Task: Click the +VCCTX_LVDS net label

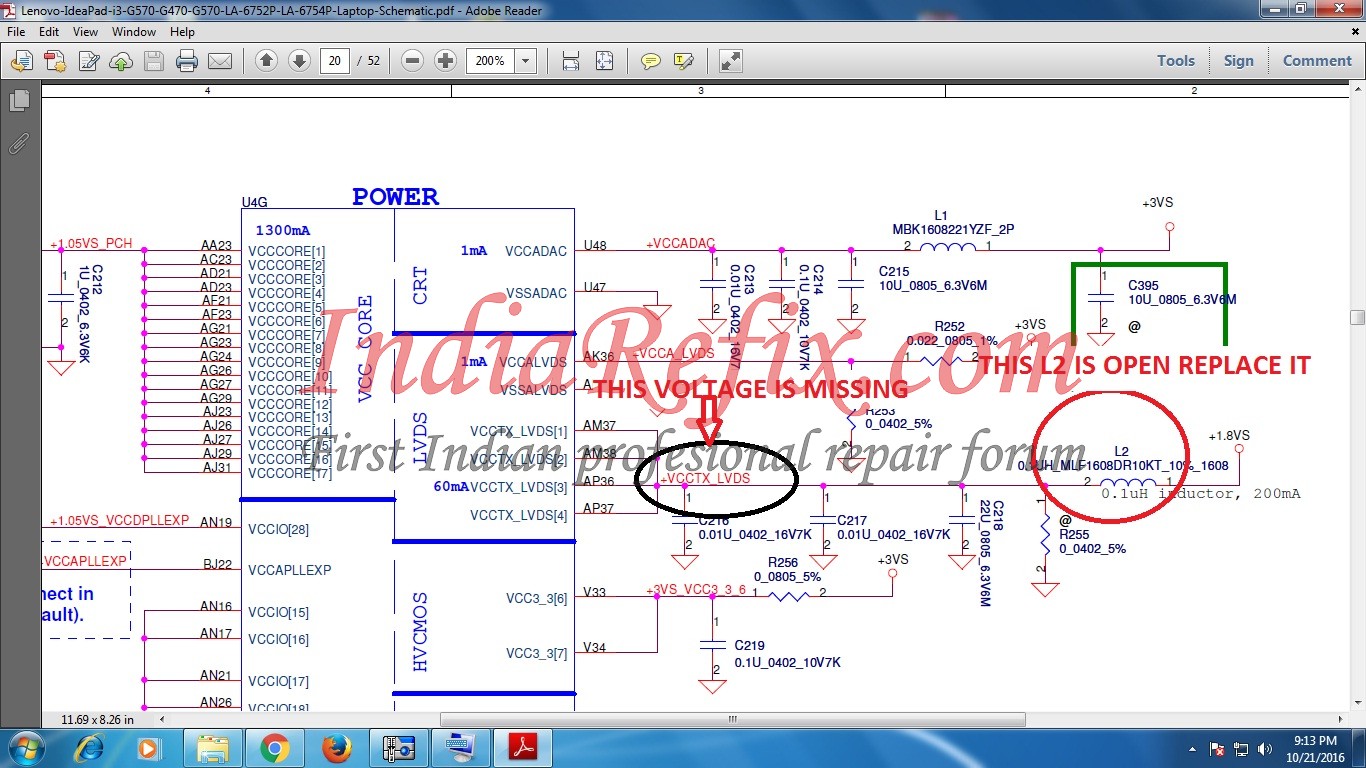Action: [705, 479]
